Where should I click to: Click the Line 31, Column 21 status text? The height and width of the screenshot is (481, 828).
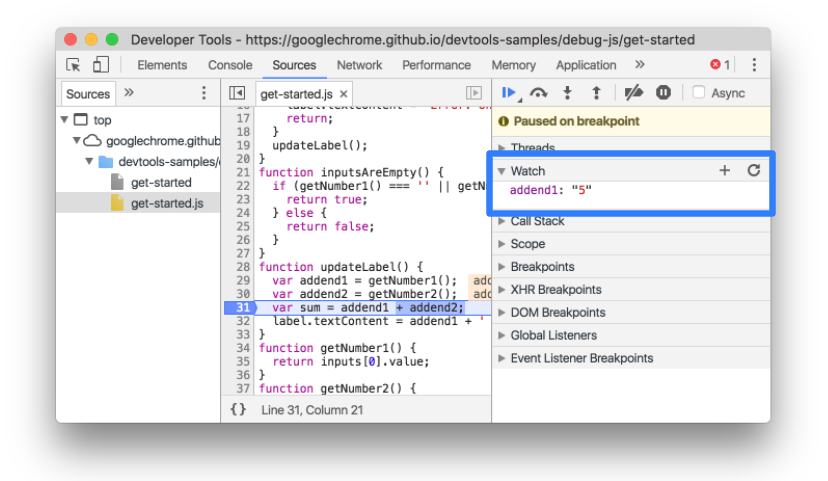312,410
